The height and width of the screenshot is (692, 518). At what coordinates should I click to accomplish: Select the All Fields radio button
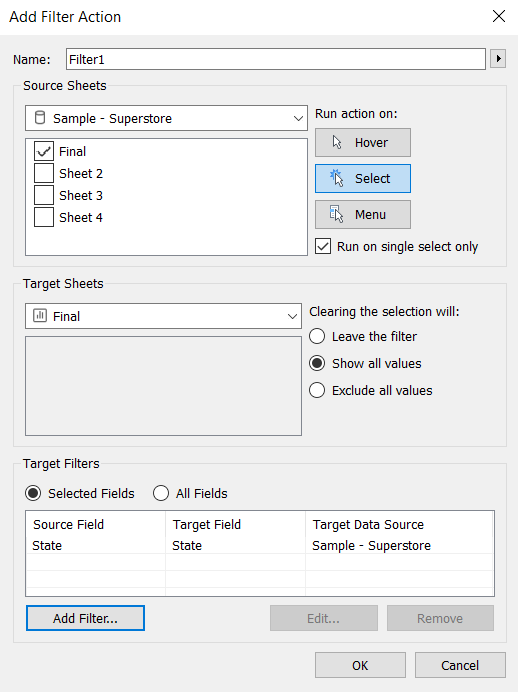pos(161,493)
